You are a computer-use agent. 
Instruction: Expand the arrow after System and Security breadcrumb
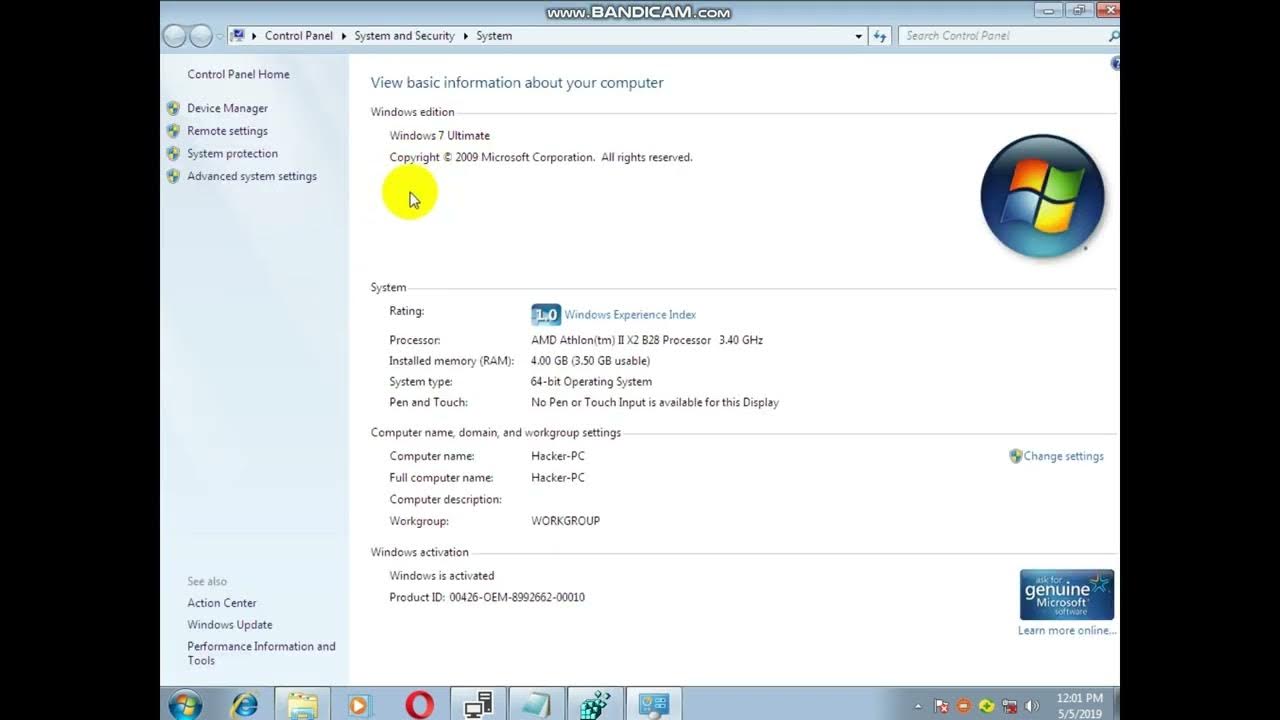click(x=466, y=36)
